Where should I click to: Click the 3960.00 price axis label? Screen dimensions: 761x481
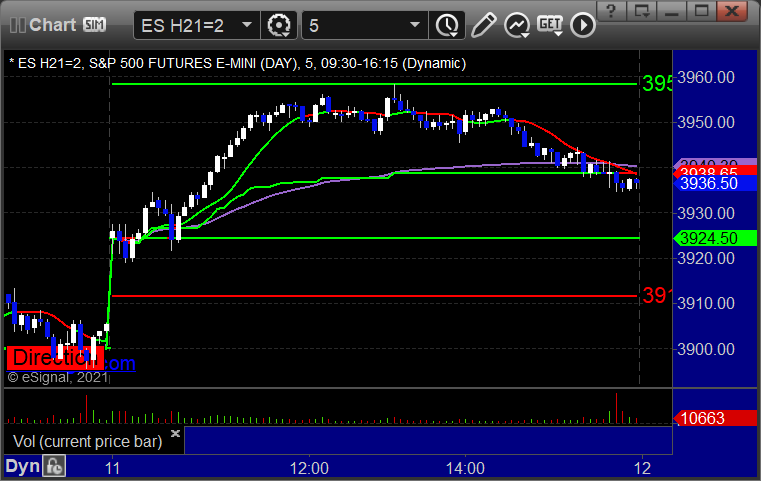[x=706, y=77]
